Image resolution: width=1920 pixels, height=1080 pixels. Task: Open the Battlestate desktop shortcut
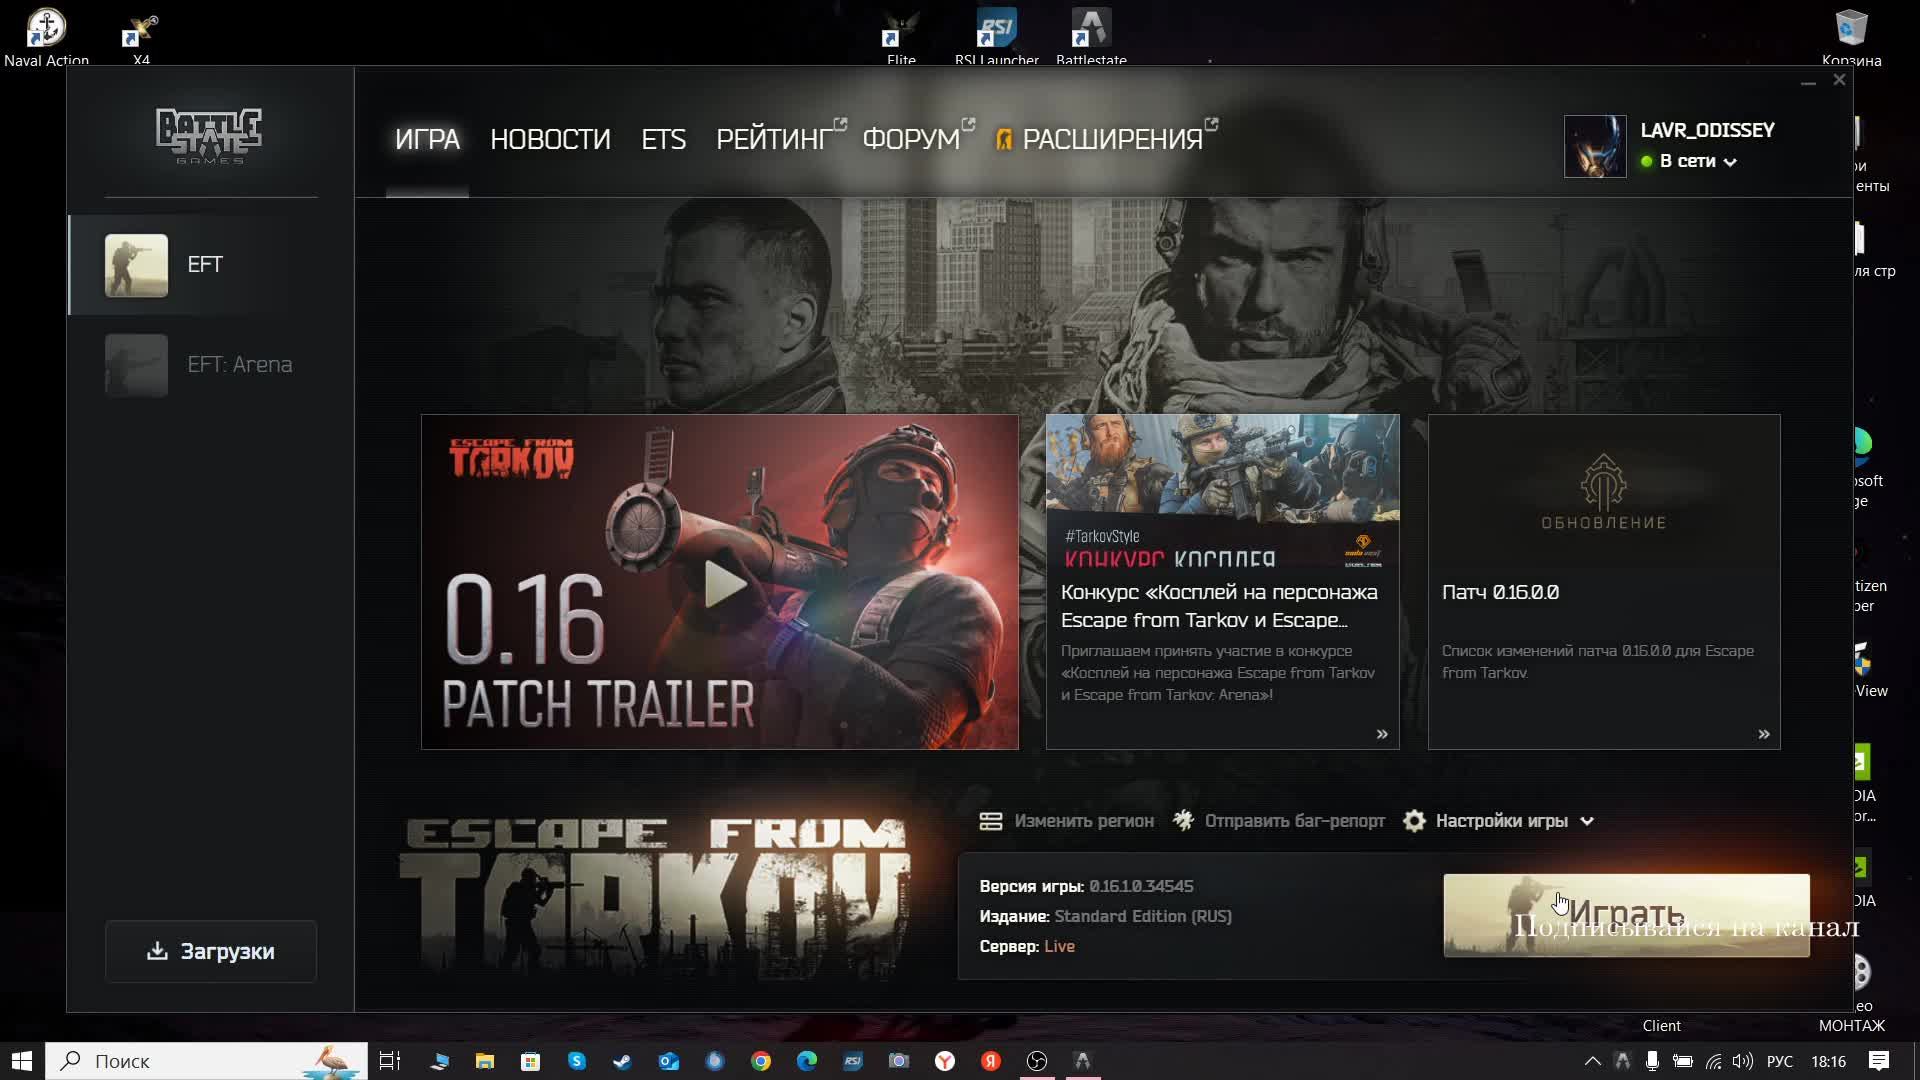[1091, 37]
